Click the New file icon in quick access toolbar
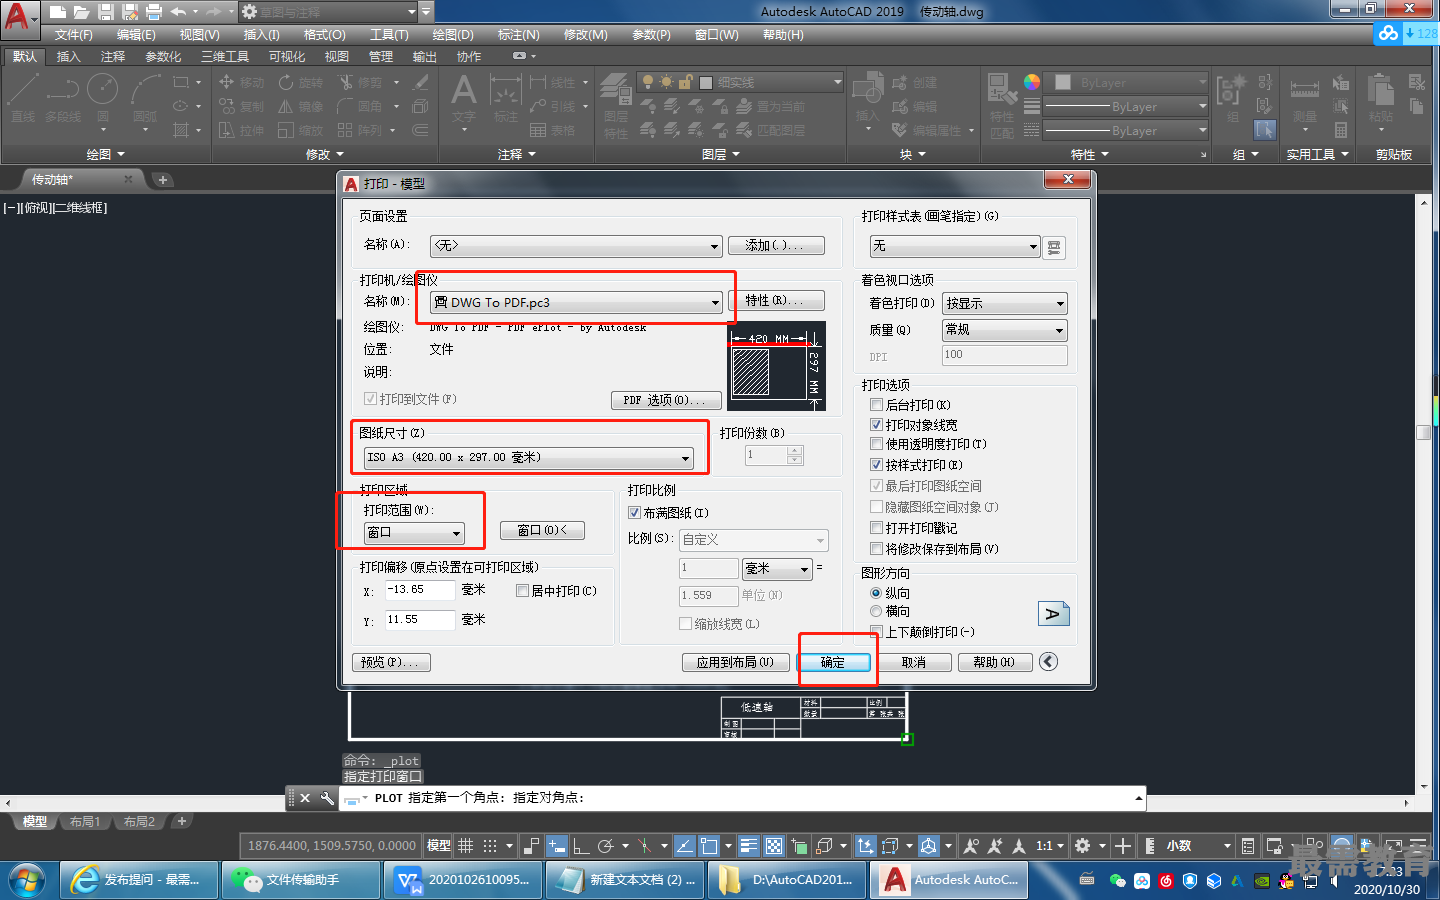The width and height of the screenshot is (1440, 900). [58, 12]
